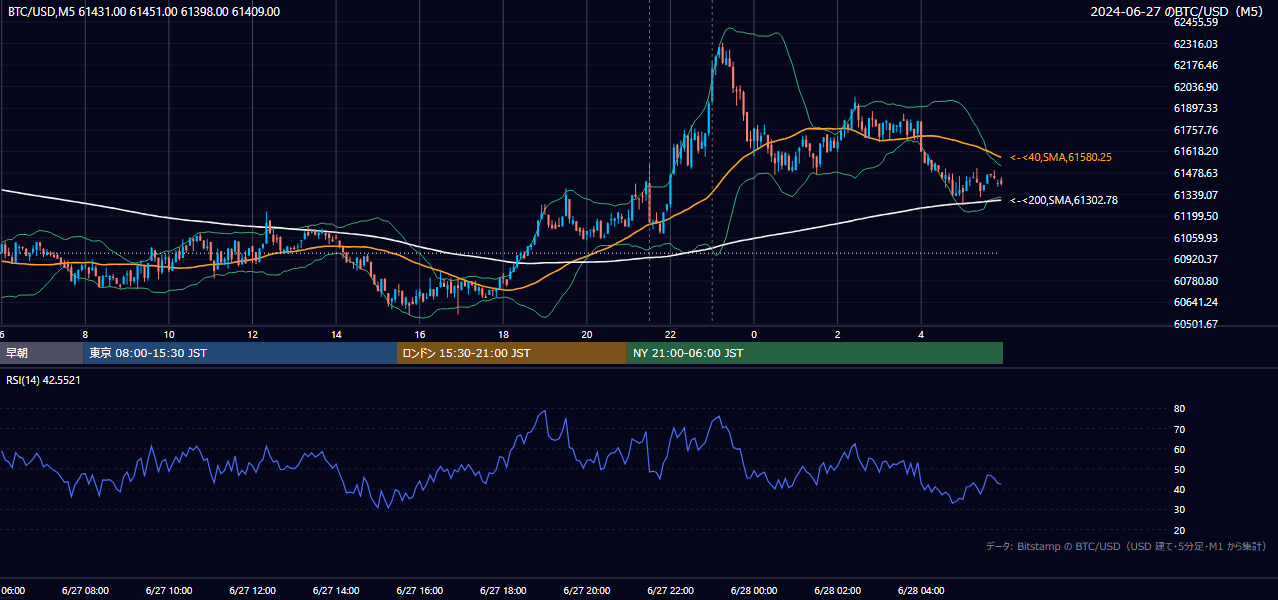Click the 6/27 12:00 time label
The height and width of the screenshot is (600, 1278).
pos(252,590)
